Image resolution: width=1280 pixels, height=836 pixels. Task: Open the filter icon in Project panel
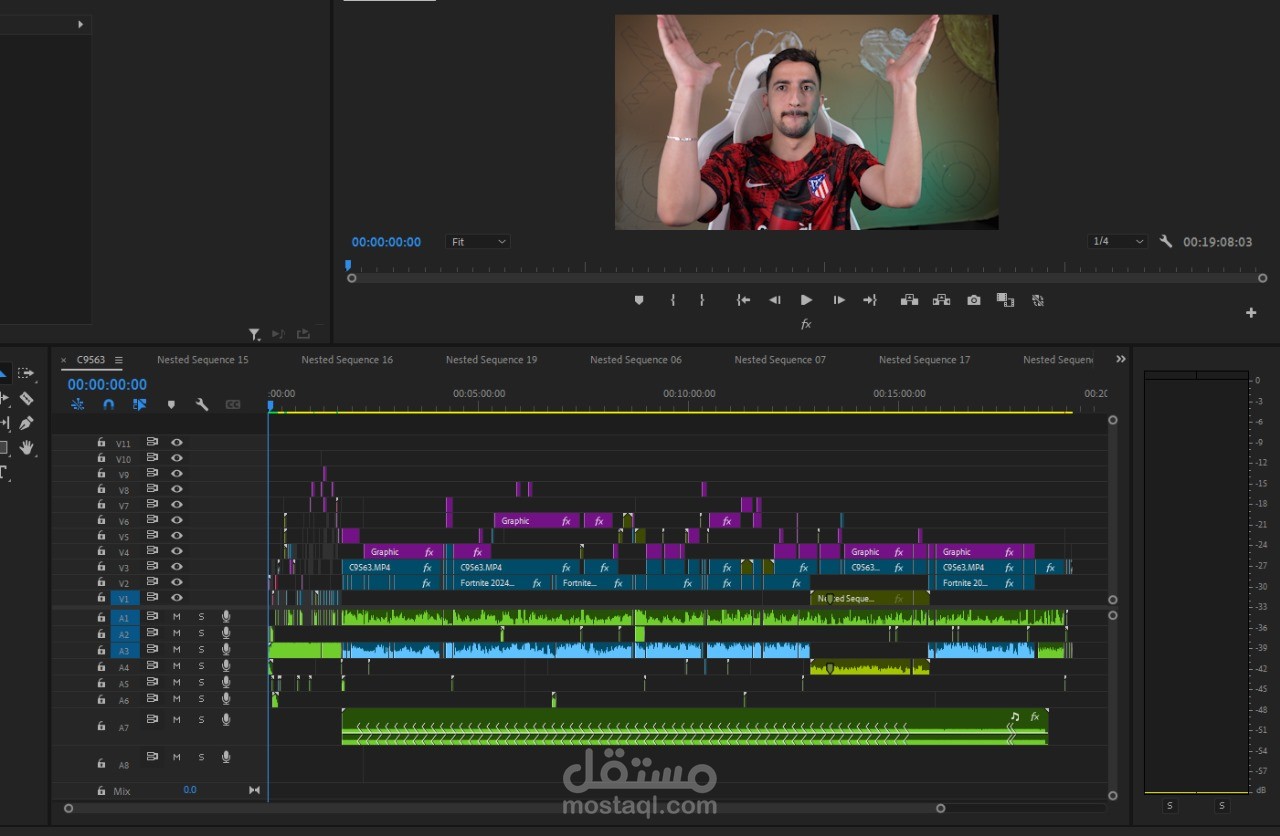(x=254, y=335)
